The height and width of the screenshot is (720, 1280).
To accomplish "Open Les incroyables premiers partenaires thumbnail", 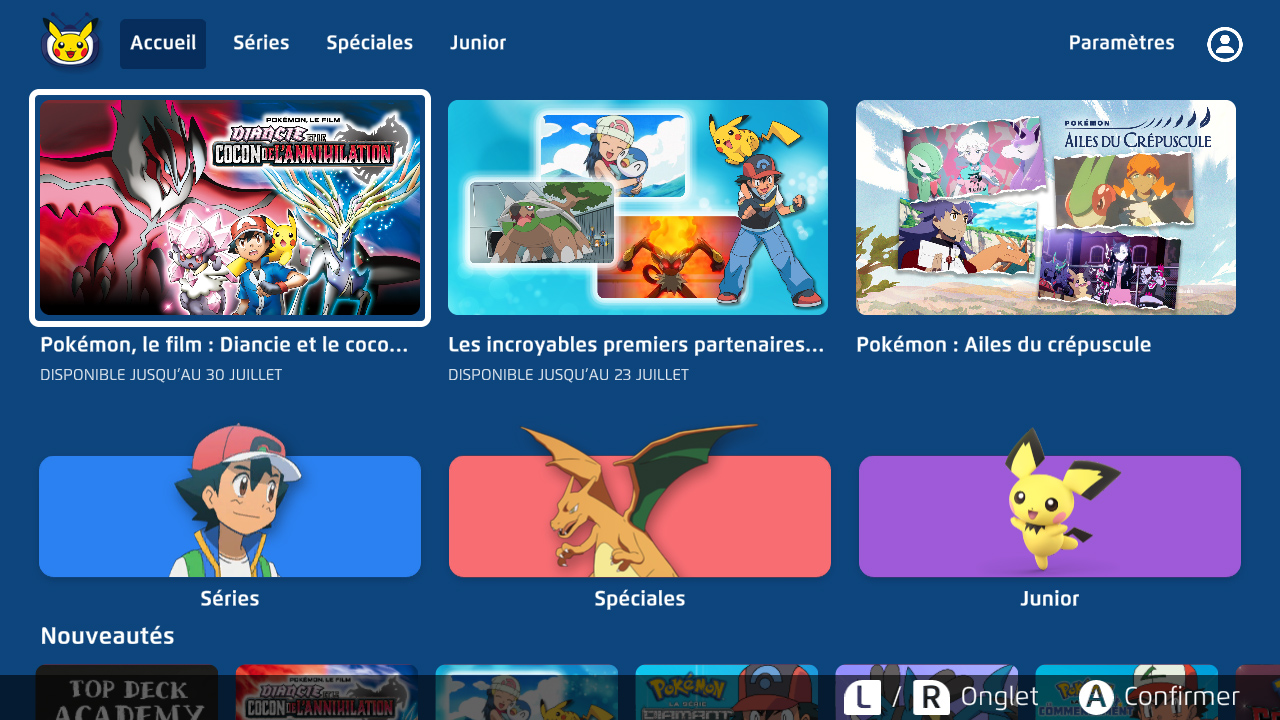I will point(638,208).
